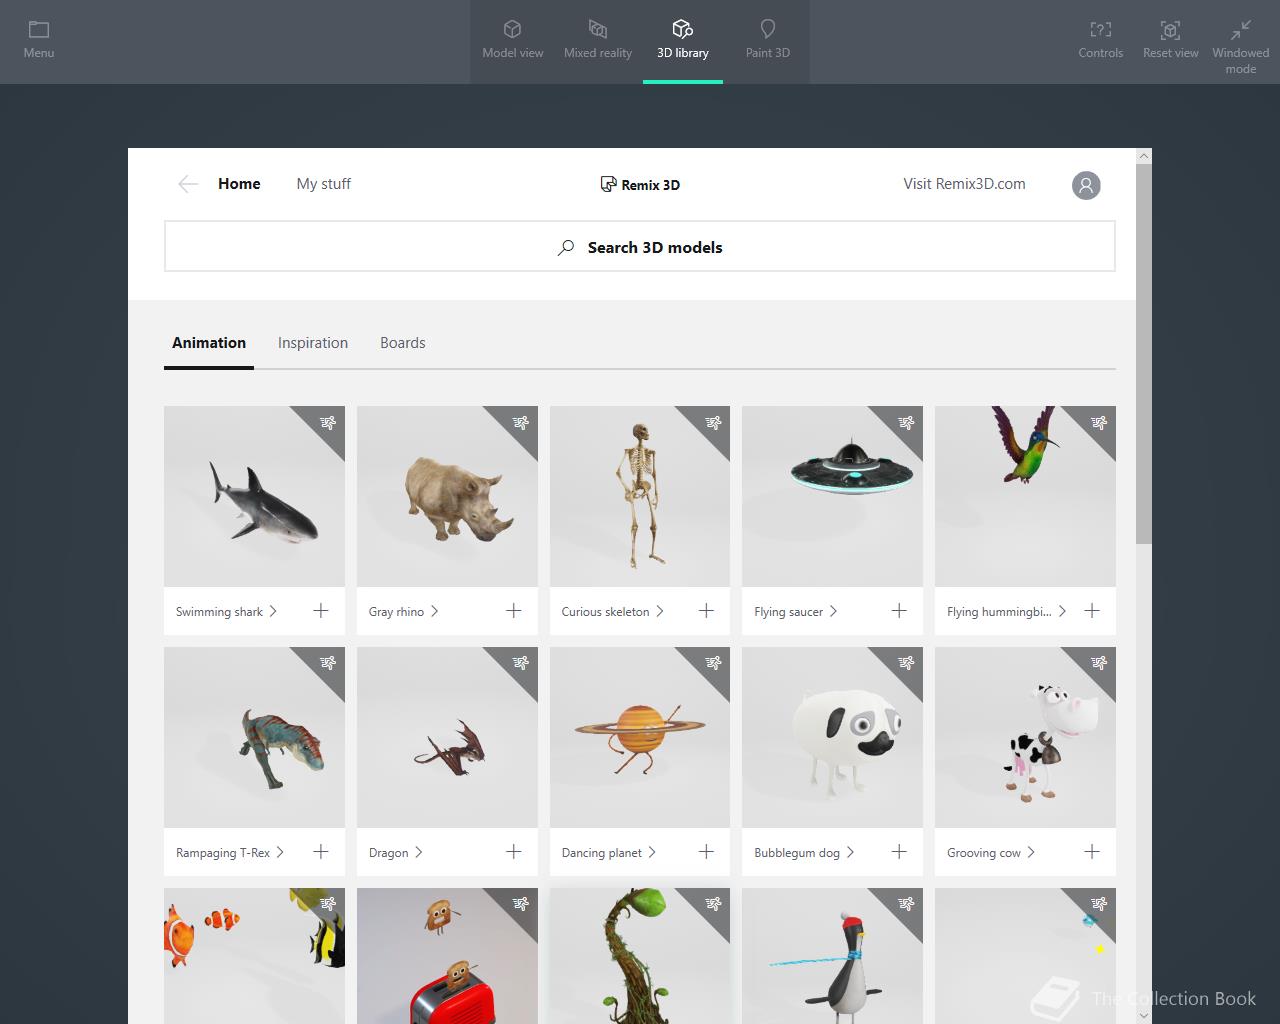This screenshot has width=1280, height=1024.
Task: Open My stuff section
Action: tap(324, 184)
